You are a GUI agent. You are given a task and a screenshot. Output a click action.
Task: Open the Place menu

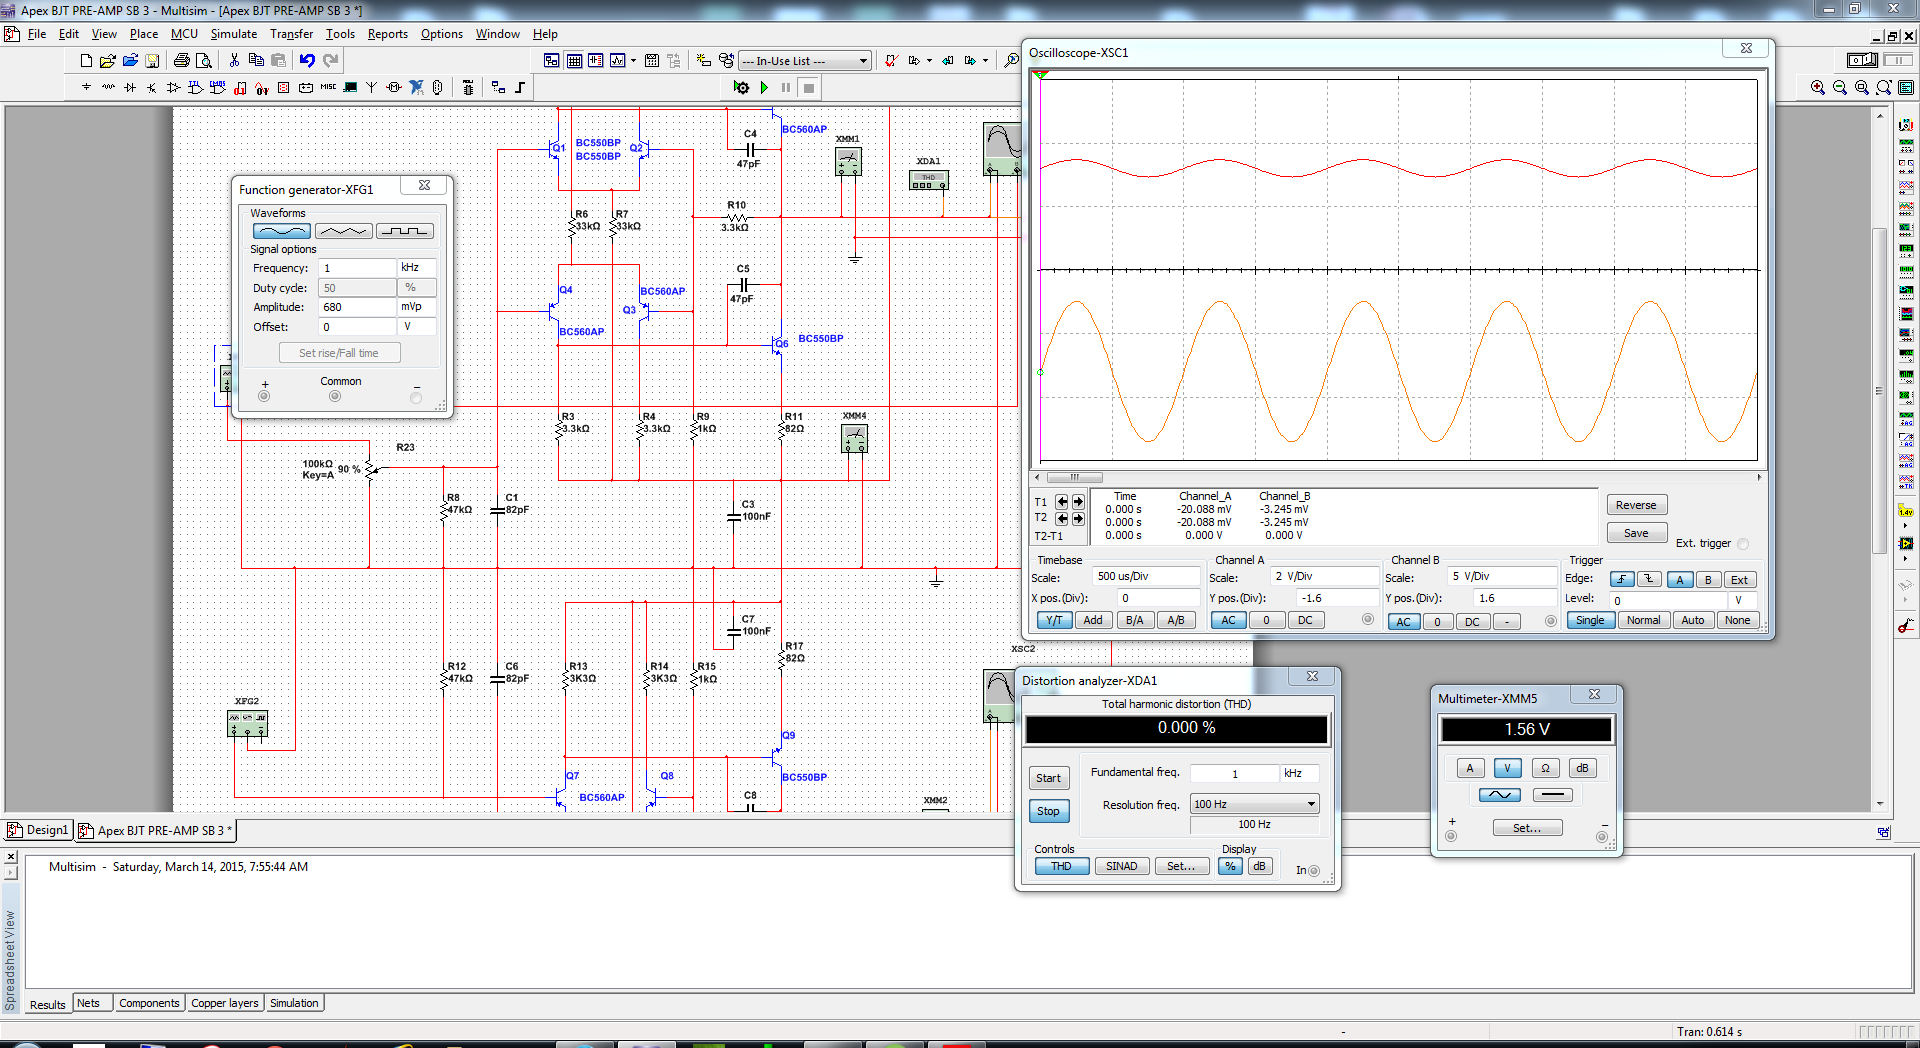(144, 34)
